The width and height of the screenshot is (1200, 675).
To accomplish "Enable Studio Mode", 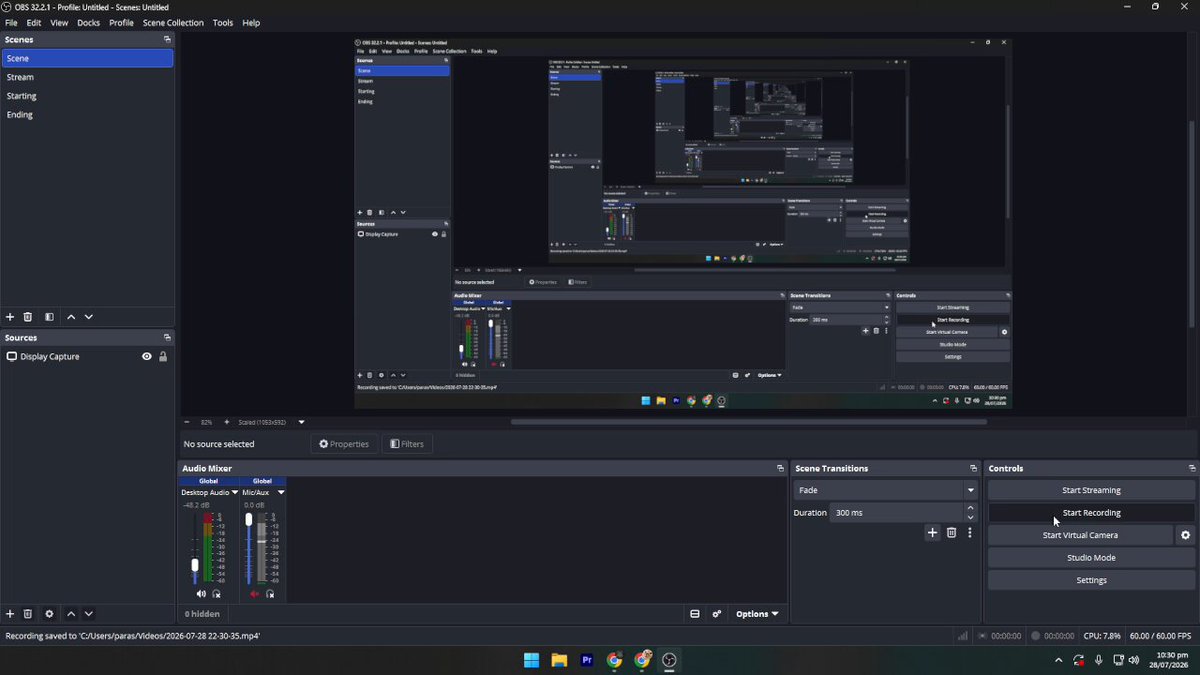I will pyautogui.click(x=1091, y=558).
